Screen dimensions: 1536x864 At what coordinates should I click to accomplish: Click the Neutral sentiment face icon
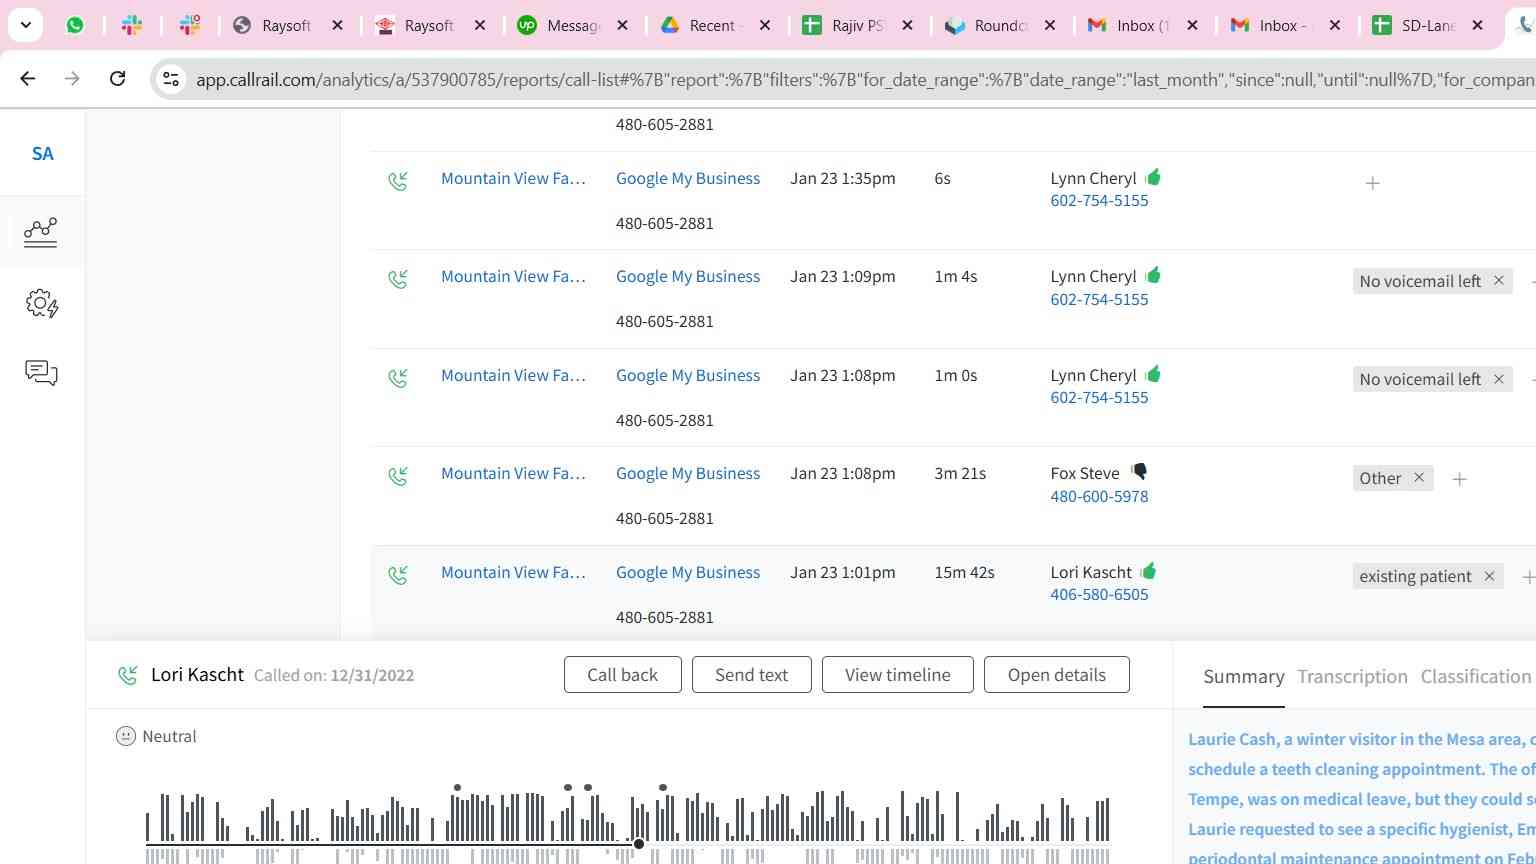tap(126, 736)
